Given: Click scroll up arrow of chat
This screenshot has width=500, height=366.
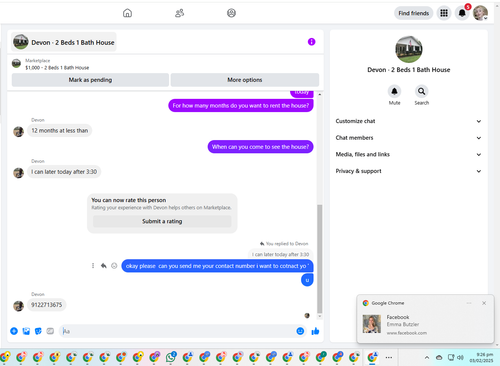Looking at the screenshot, I should coord(319,95).
